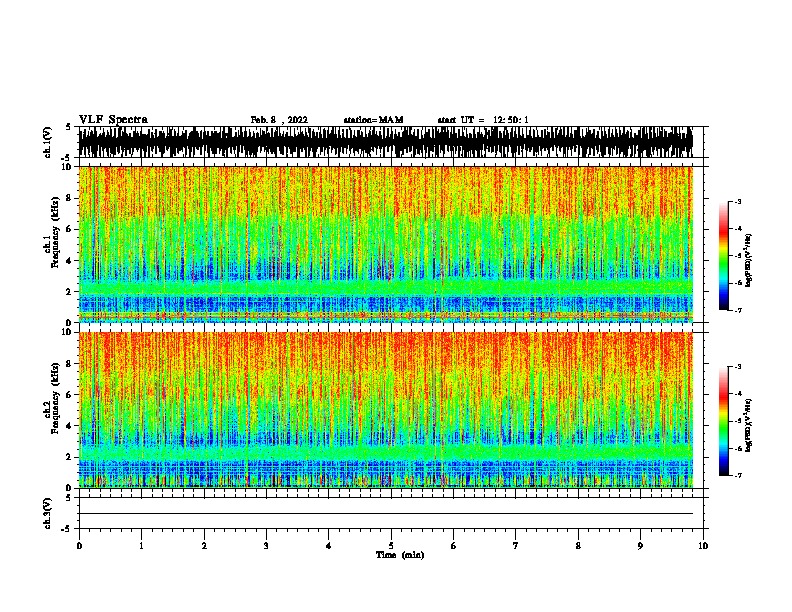
Task: Click ch.2 frequency tick label "8"
Action: pyautogui.click(x=70, y=364)
